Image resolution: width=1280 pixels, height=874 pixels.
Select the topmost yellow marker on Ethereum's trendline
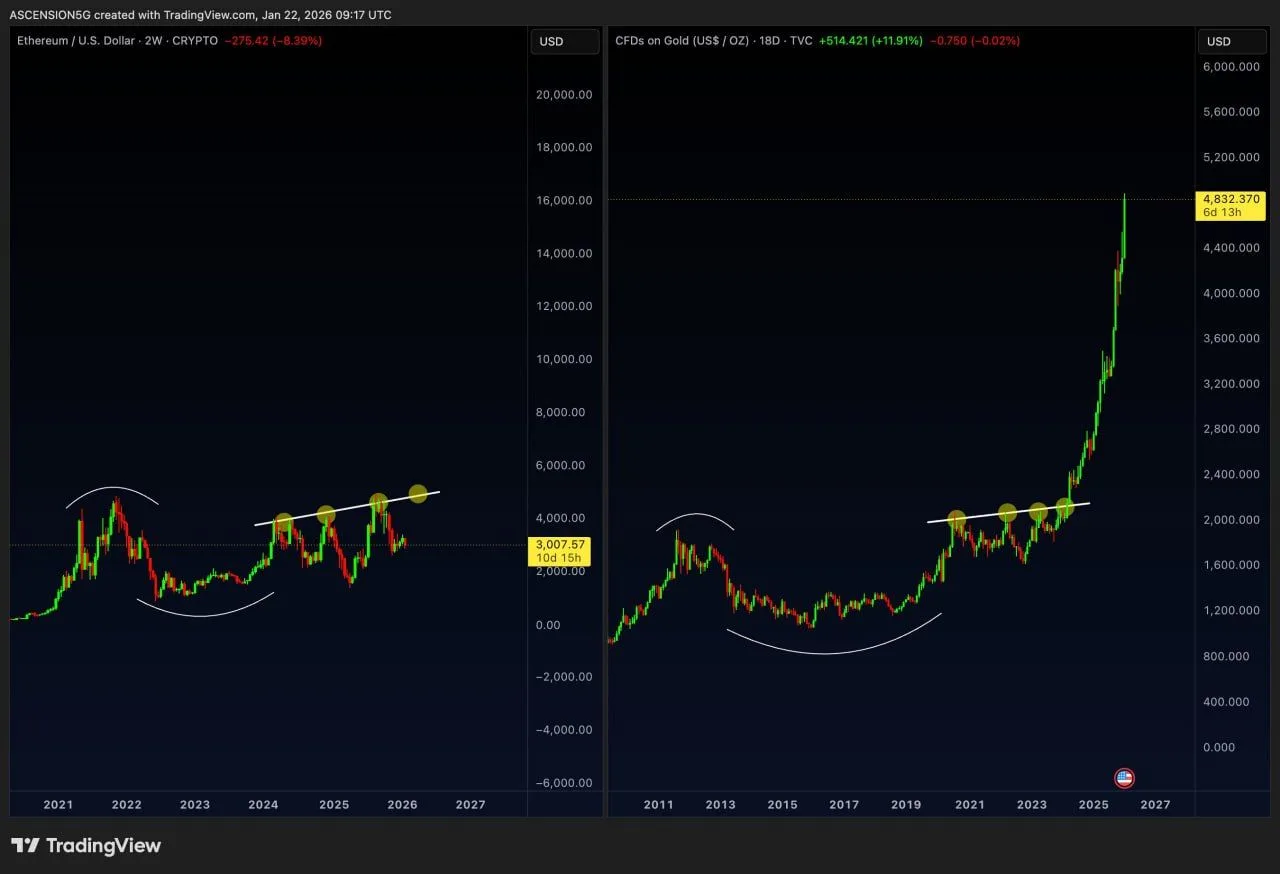419,493
